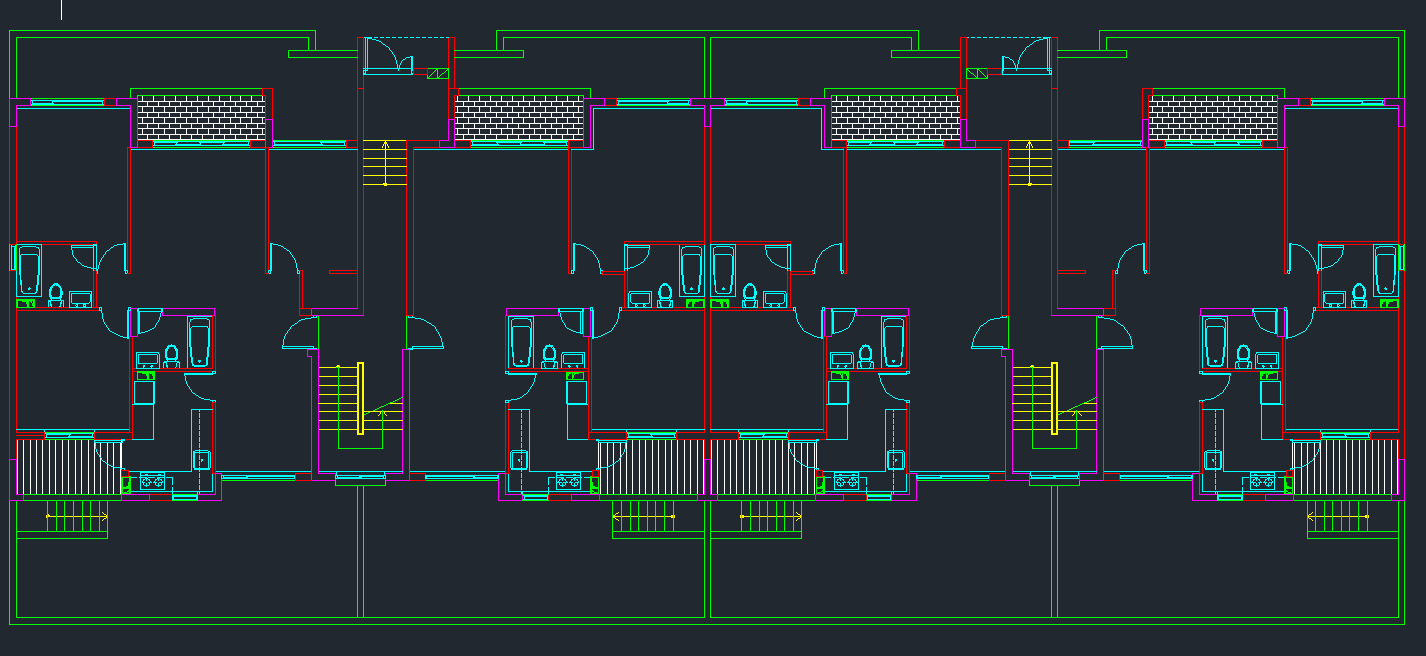Select the bathtub in the far-left bathroom
This screenshot has width=1426, height=656.
coord(29,270)
